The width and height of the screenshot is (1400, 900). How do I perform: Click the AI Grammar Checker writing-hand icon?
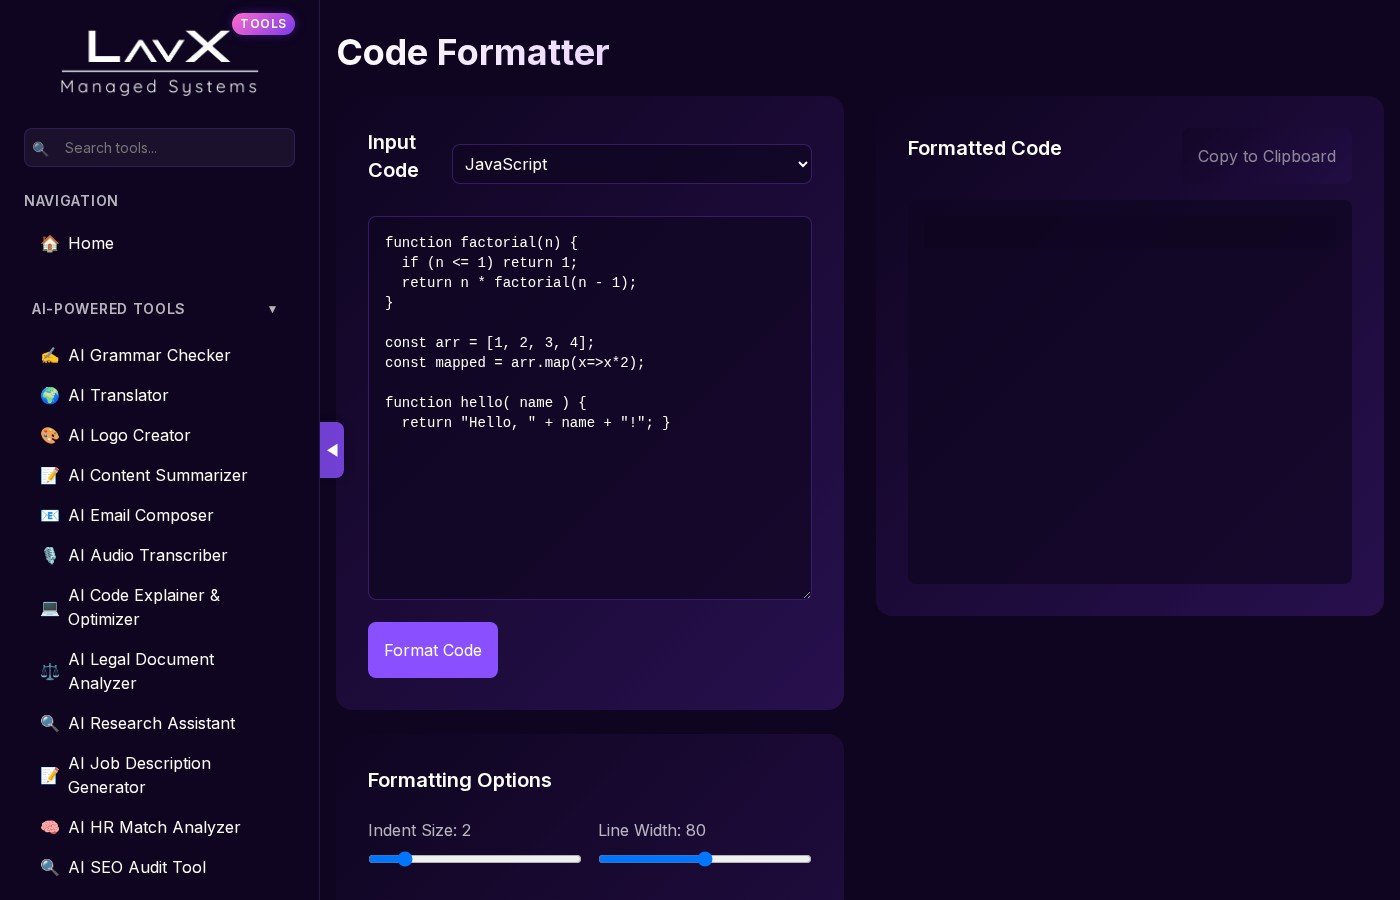click(49, 356)
